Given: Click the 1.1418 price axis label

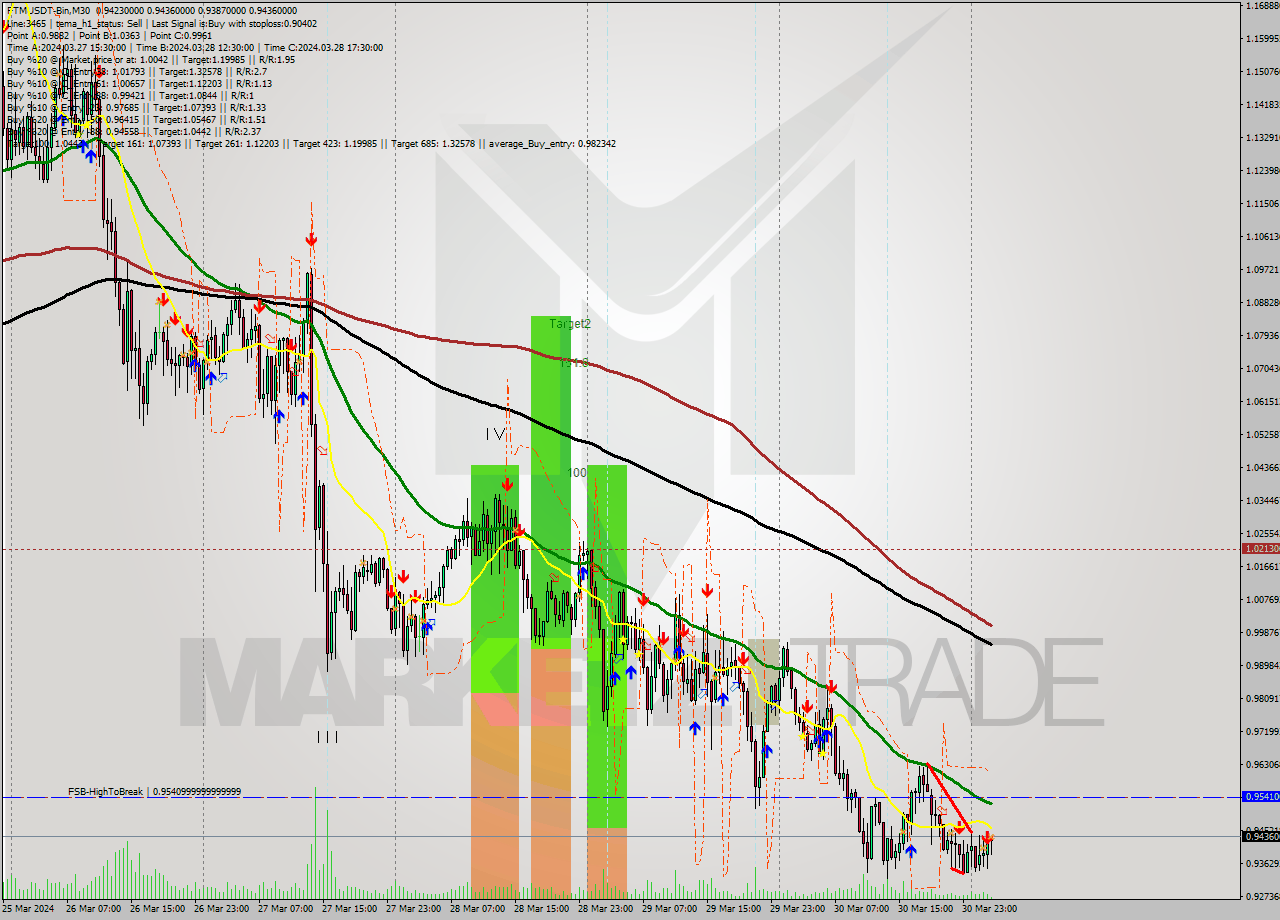Looking at the screenshot, I should point(1262,104).
